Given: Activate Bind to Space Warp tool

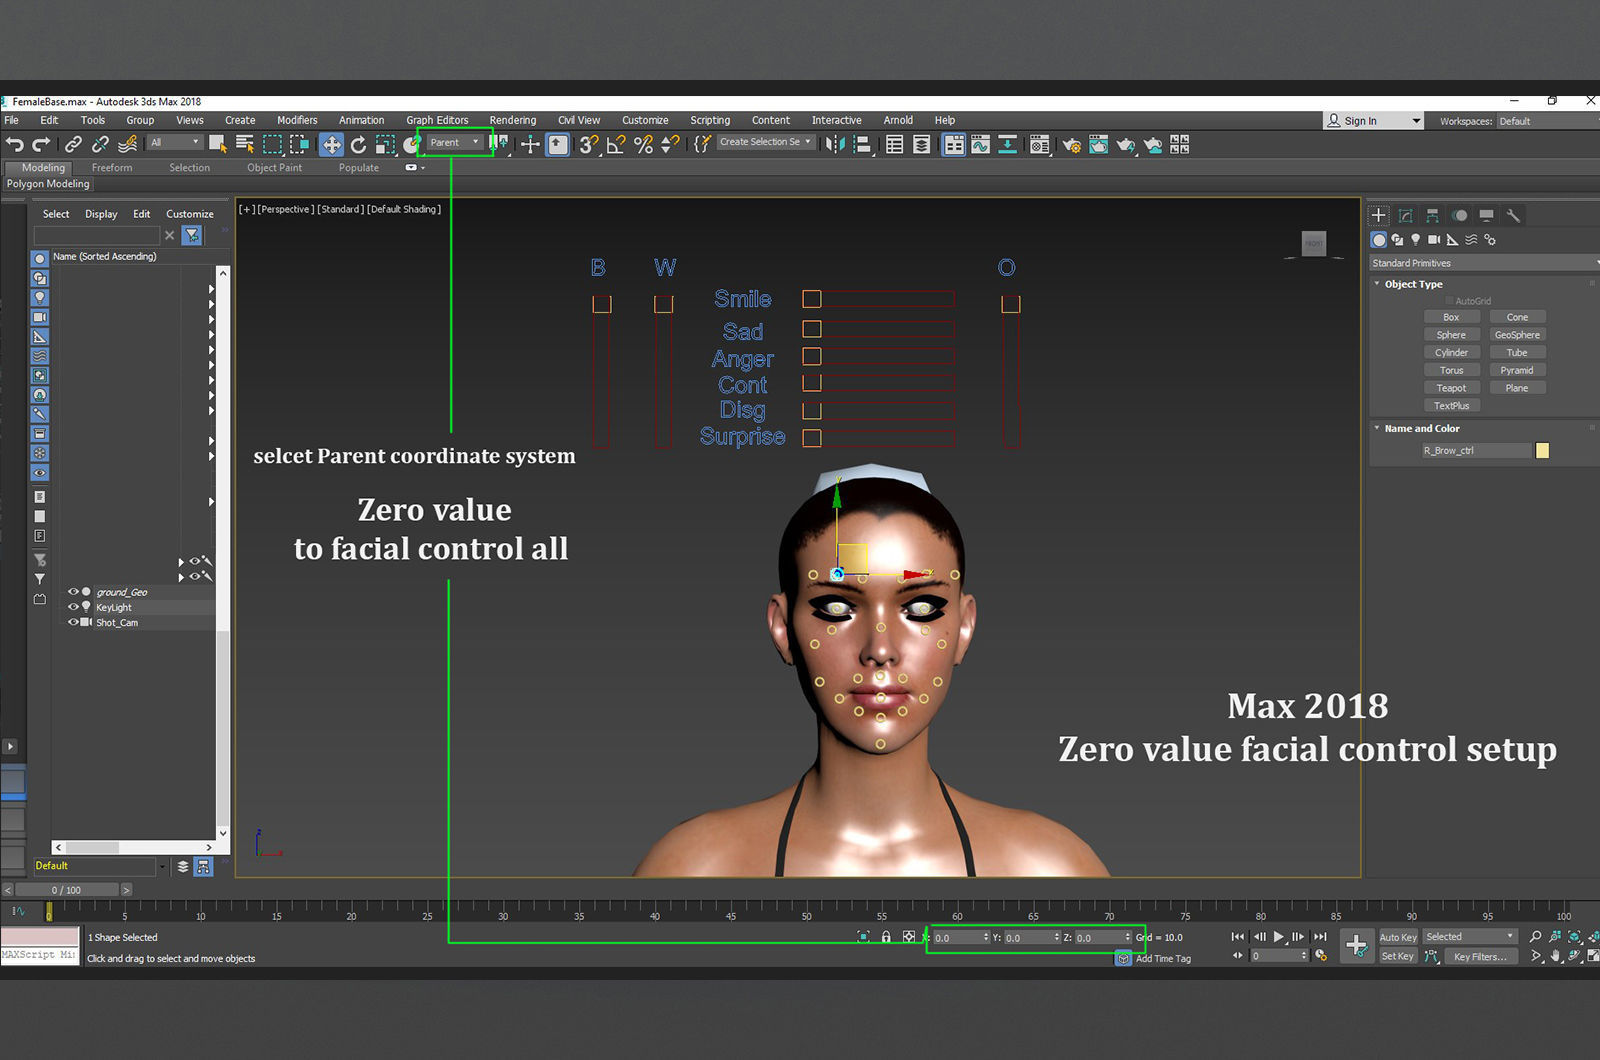Looking at the screenshot, I should [128, 144].
